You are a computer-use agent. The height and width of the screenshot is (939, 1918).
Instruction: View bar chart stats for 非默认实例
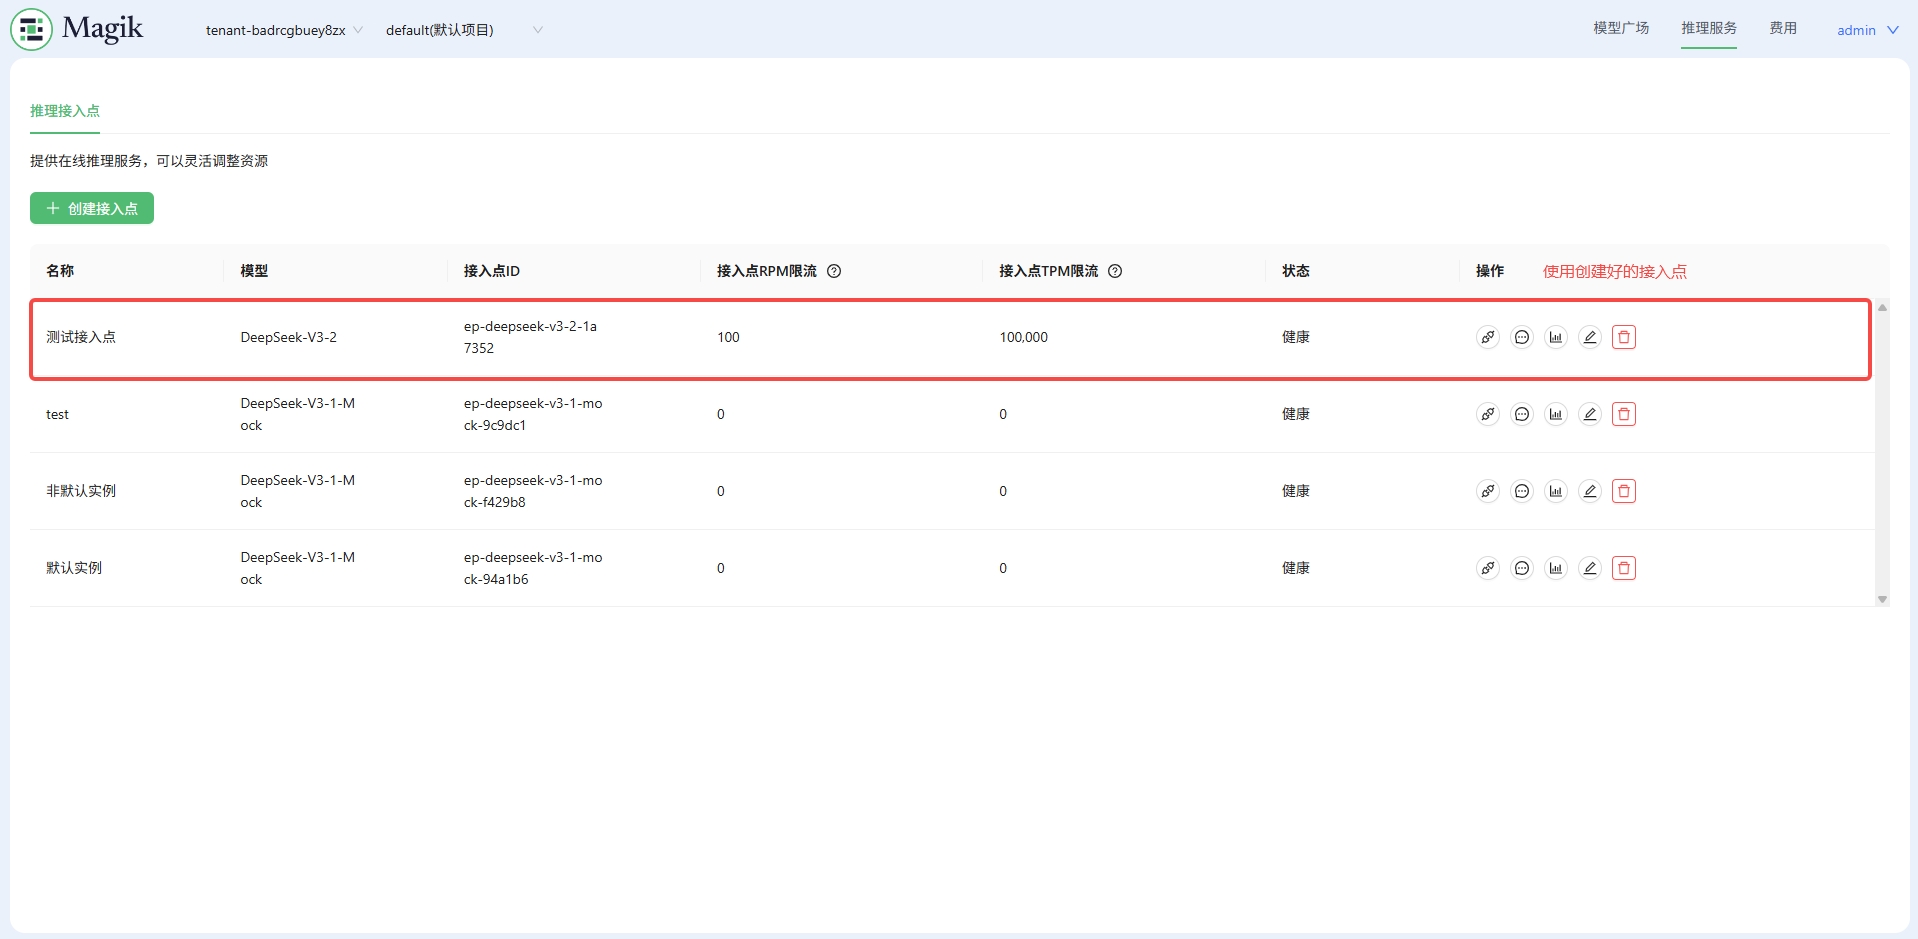pos(1556,491)
